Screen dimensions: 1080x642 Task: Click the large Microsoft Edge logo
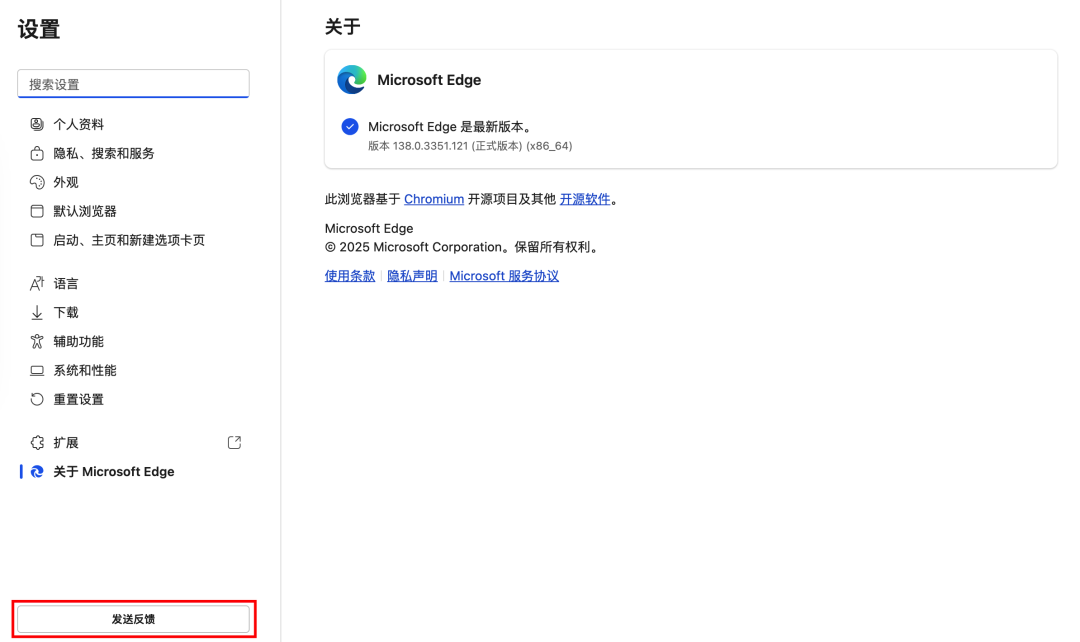(351, 80)
